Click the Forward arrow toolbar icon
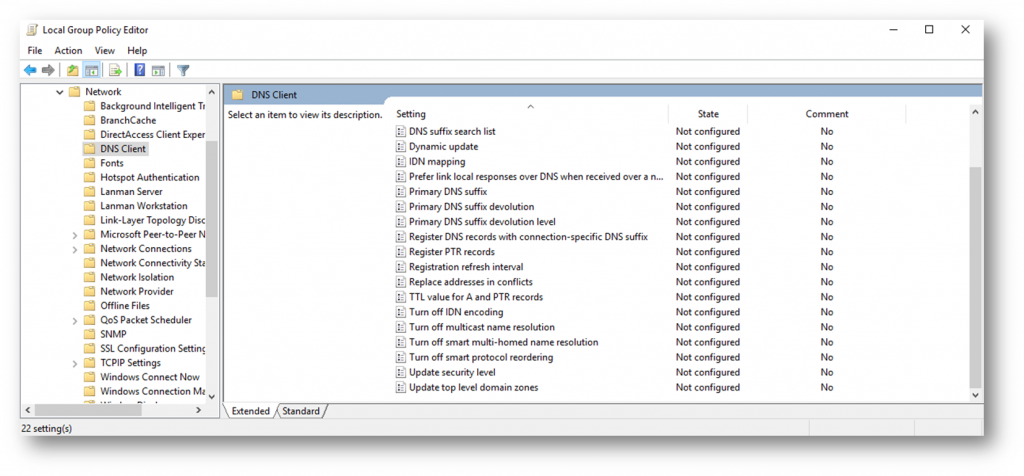The image size is (1024, 476). pos(48,71)
